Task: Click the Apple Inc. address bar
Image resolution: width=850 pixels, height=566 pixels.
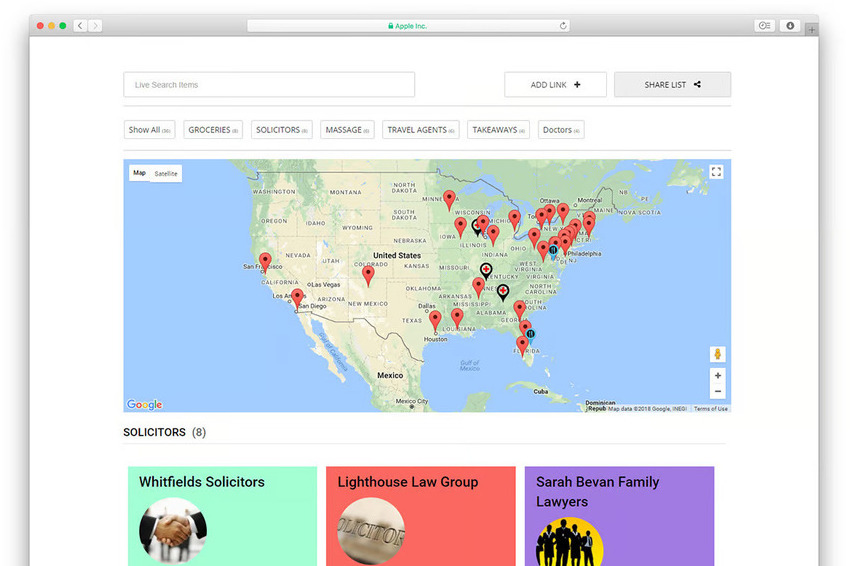Action: 408,25
